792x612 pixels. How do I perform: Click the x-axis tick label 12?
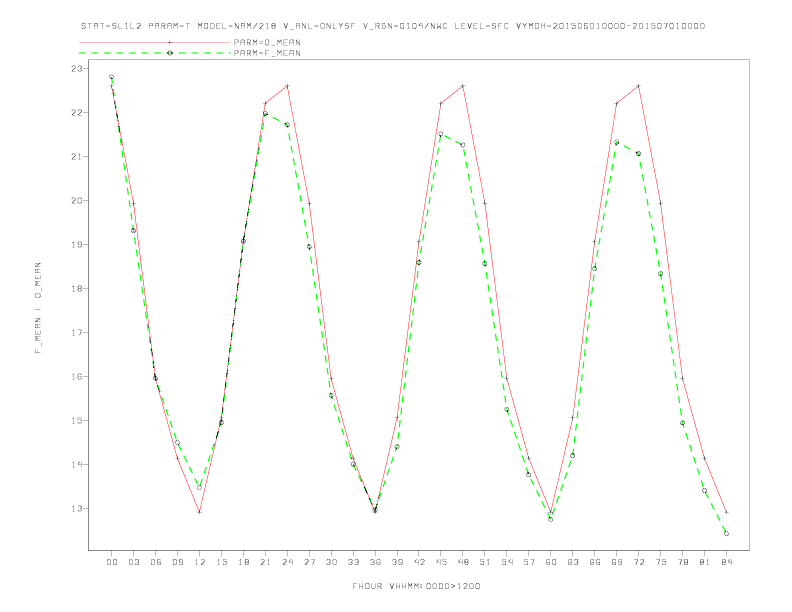[200, 562]
